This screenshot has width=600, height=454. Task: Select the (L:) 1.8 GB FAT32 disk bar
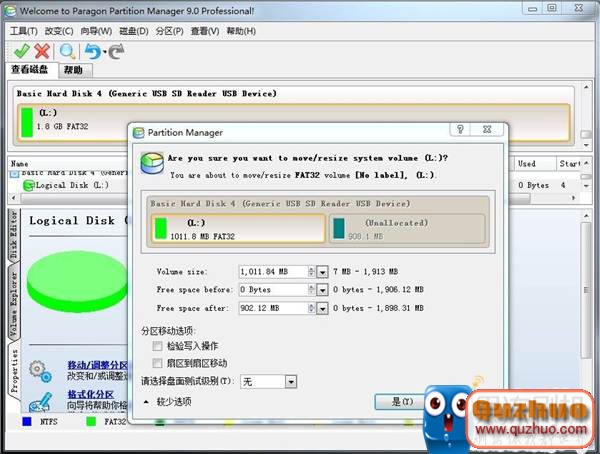tap(293, 122)
